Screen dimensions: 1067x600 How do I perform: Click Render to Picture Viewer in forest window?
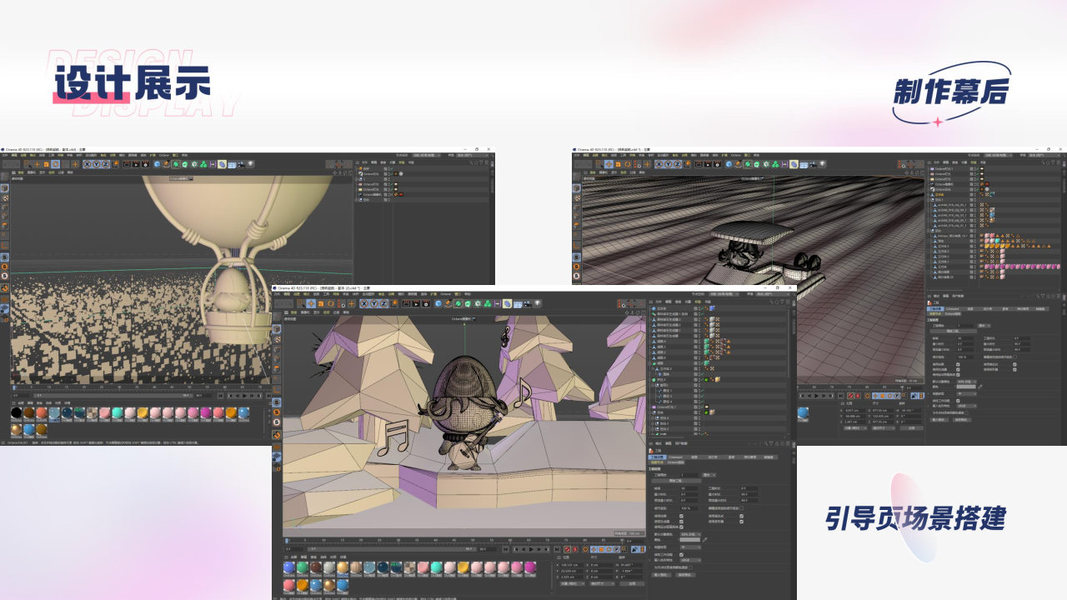click(x=416, y=303)
